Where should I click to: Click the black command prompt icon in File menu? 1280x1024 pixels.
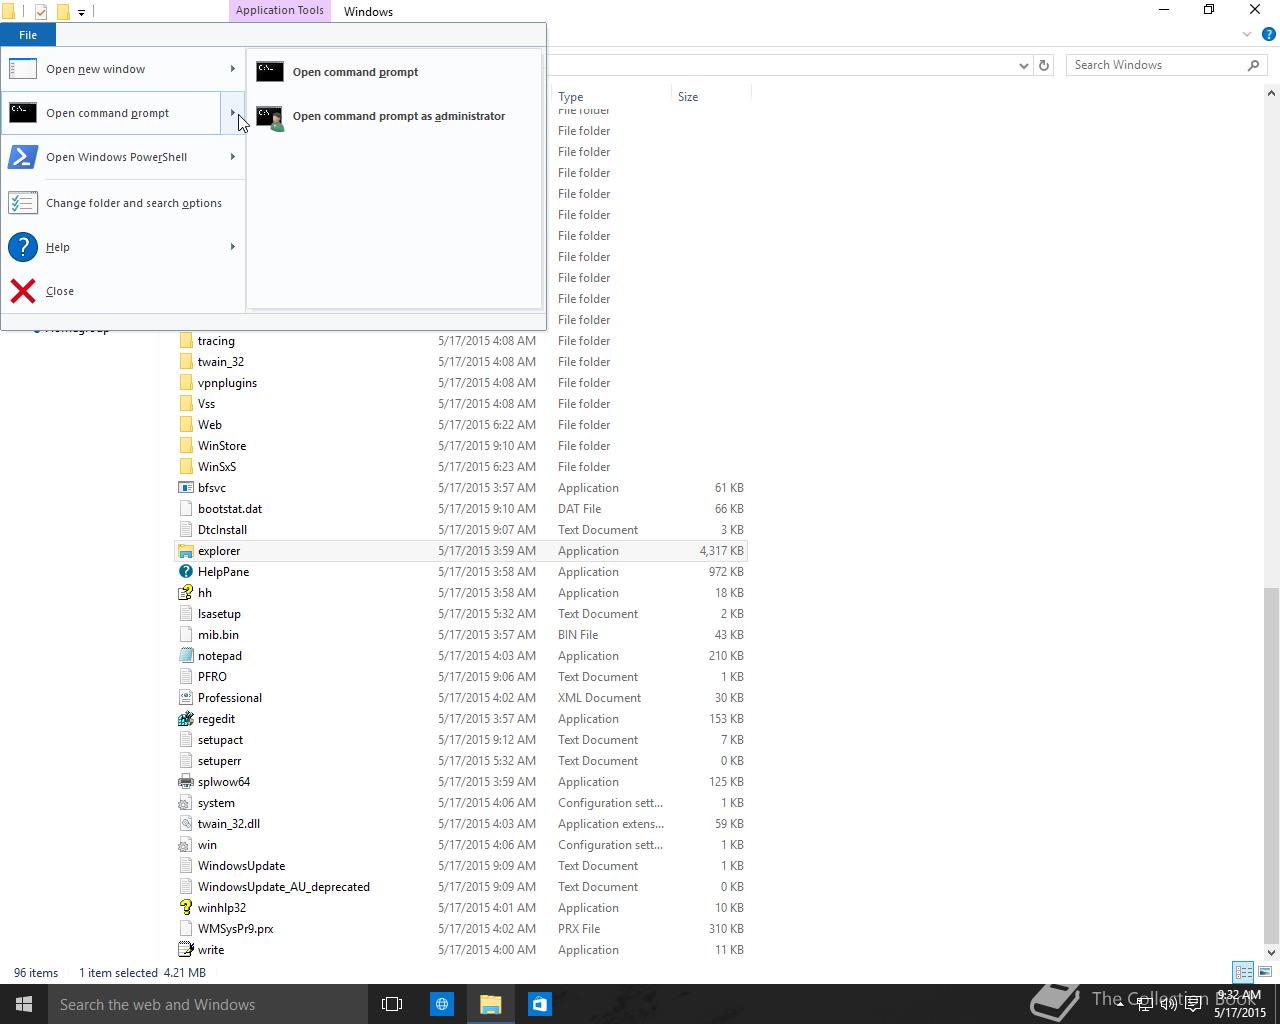(x=23, y=113)
